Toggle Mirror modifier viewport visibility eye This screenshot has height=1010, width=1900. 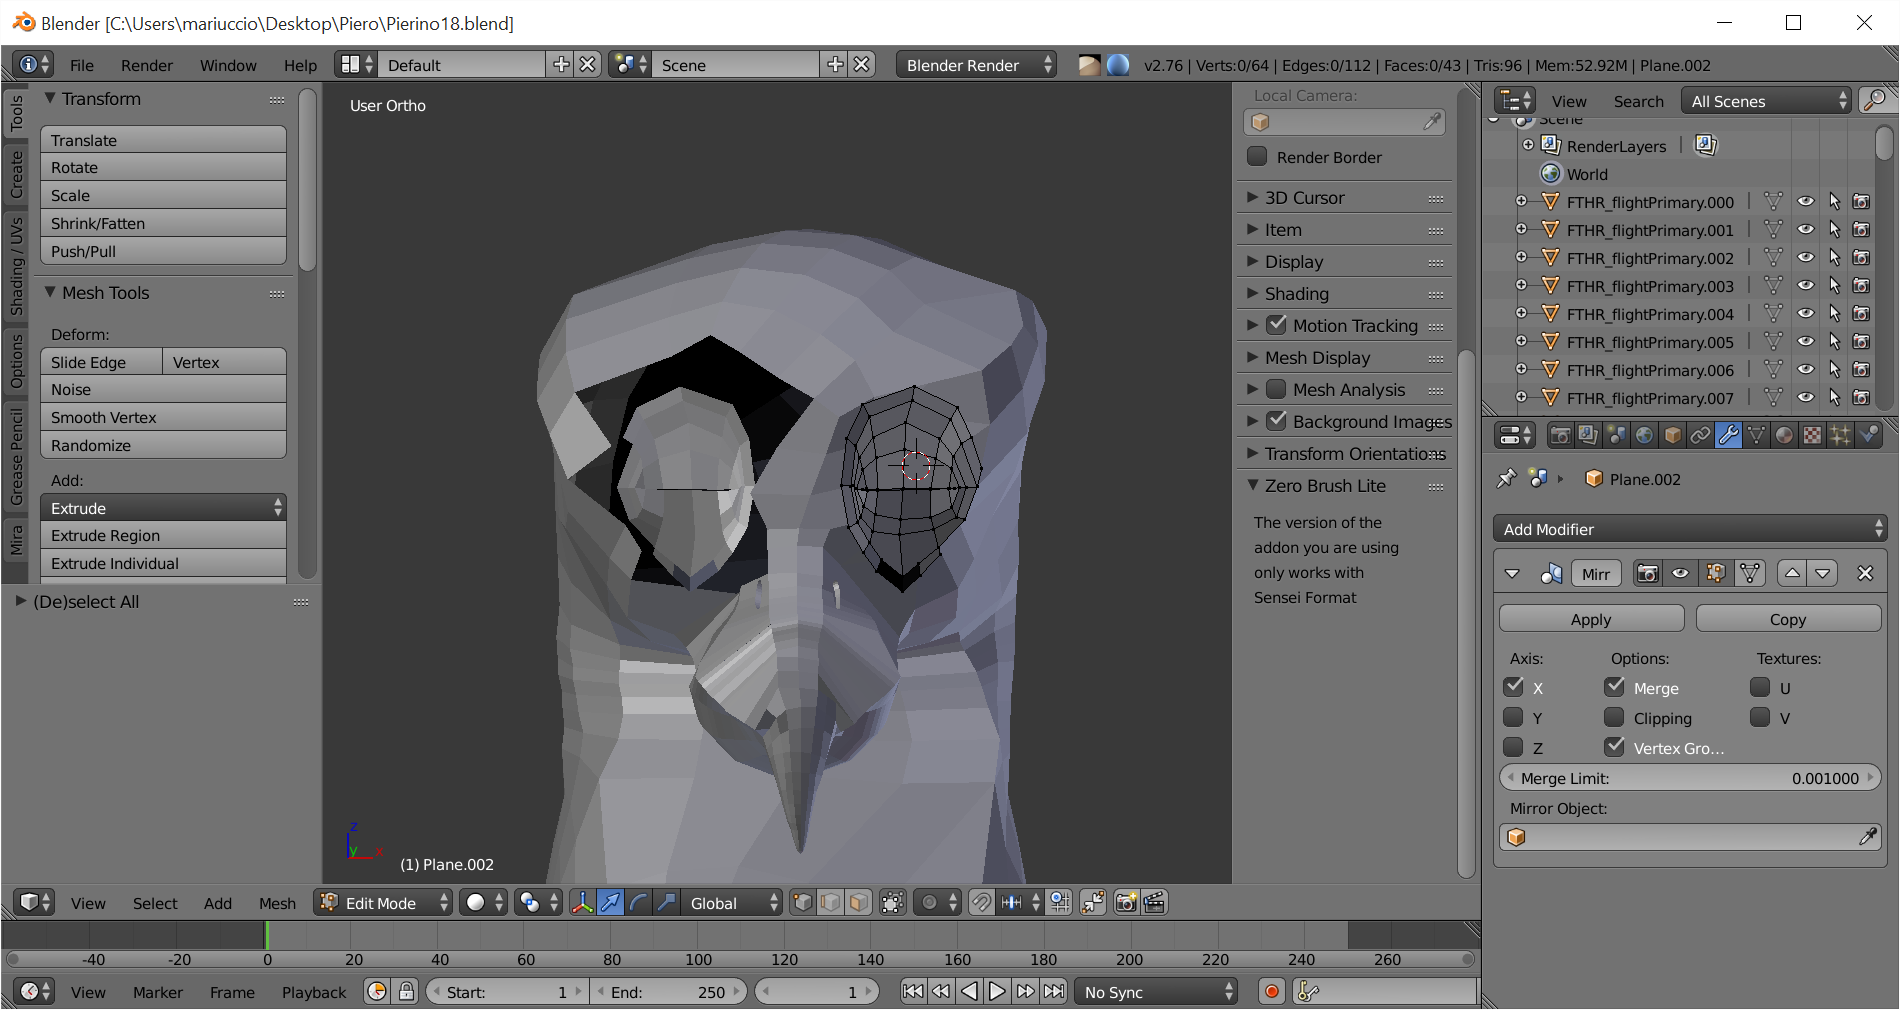pos(1680,573)
